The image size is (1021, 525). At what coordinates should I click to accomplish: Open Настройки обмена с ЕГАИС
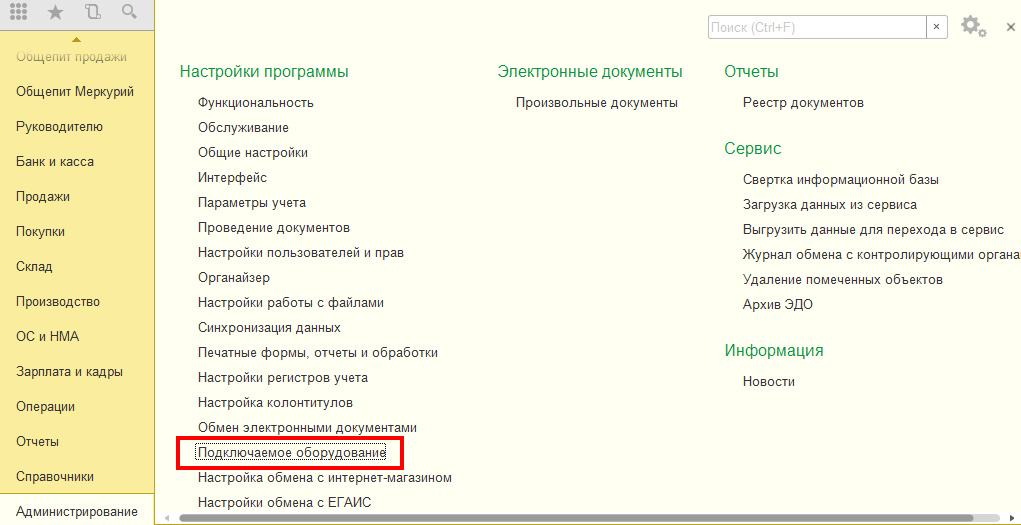285,503
